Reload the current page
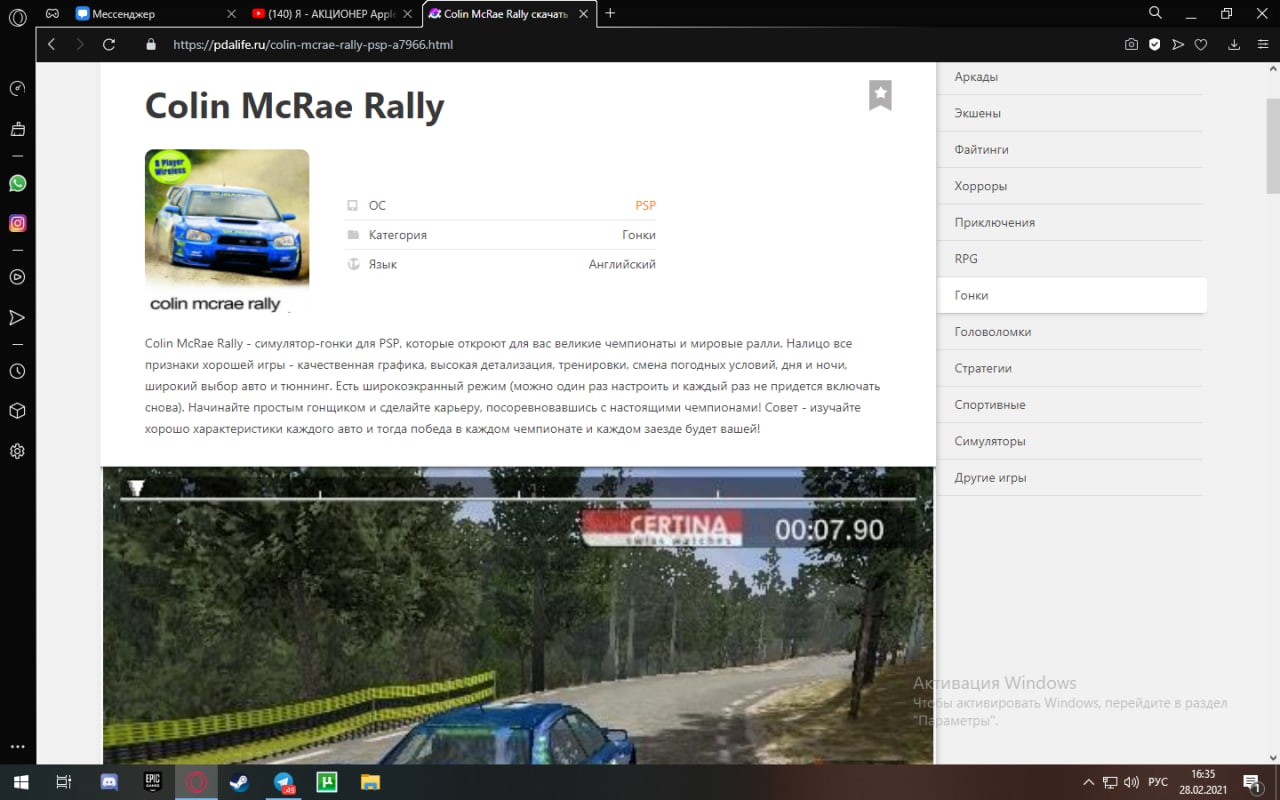Screen dimensions: 1280x800 pyautogui.click(x=109, y=44)
